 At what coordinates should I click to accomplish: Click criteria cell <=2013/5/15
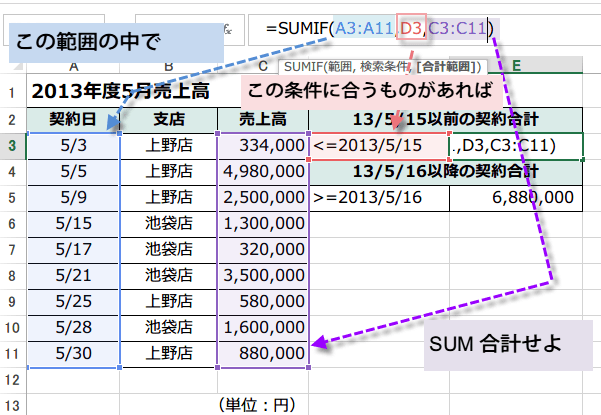[379, 146]
